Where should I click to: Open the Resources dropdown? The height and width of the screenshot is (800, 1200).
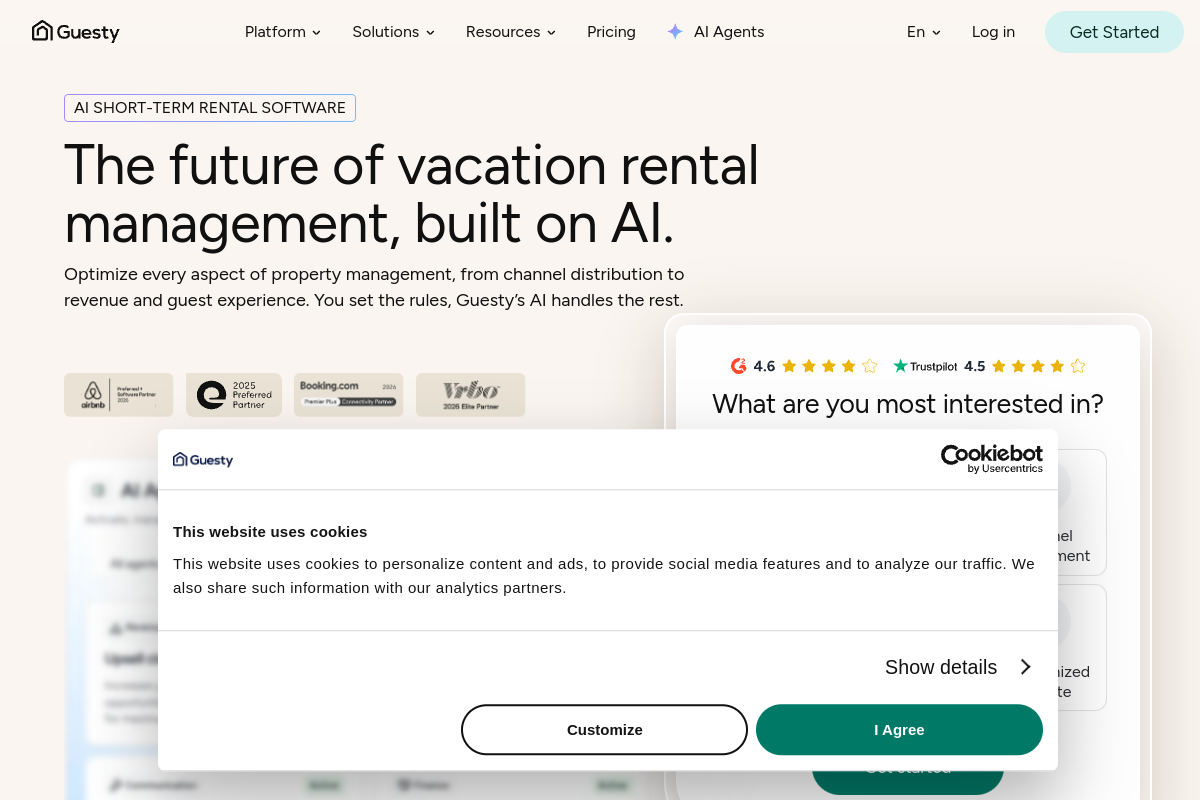tap(510, 32)
